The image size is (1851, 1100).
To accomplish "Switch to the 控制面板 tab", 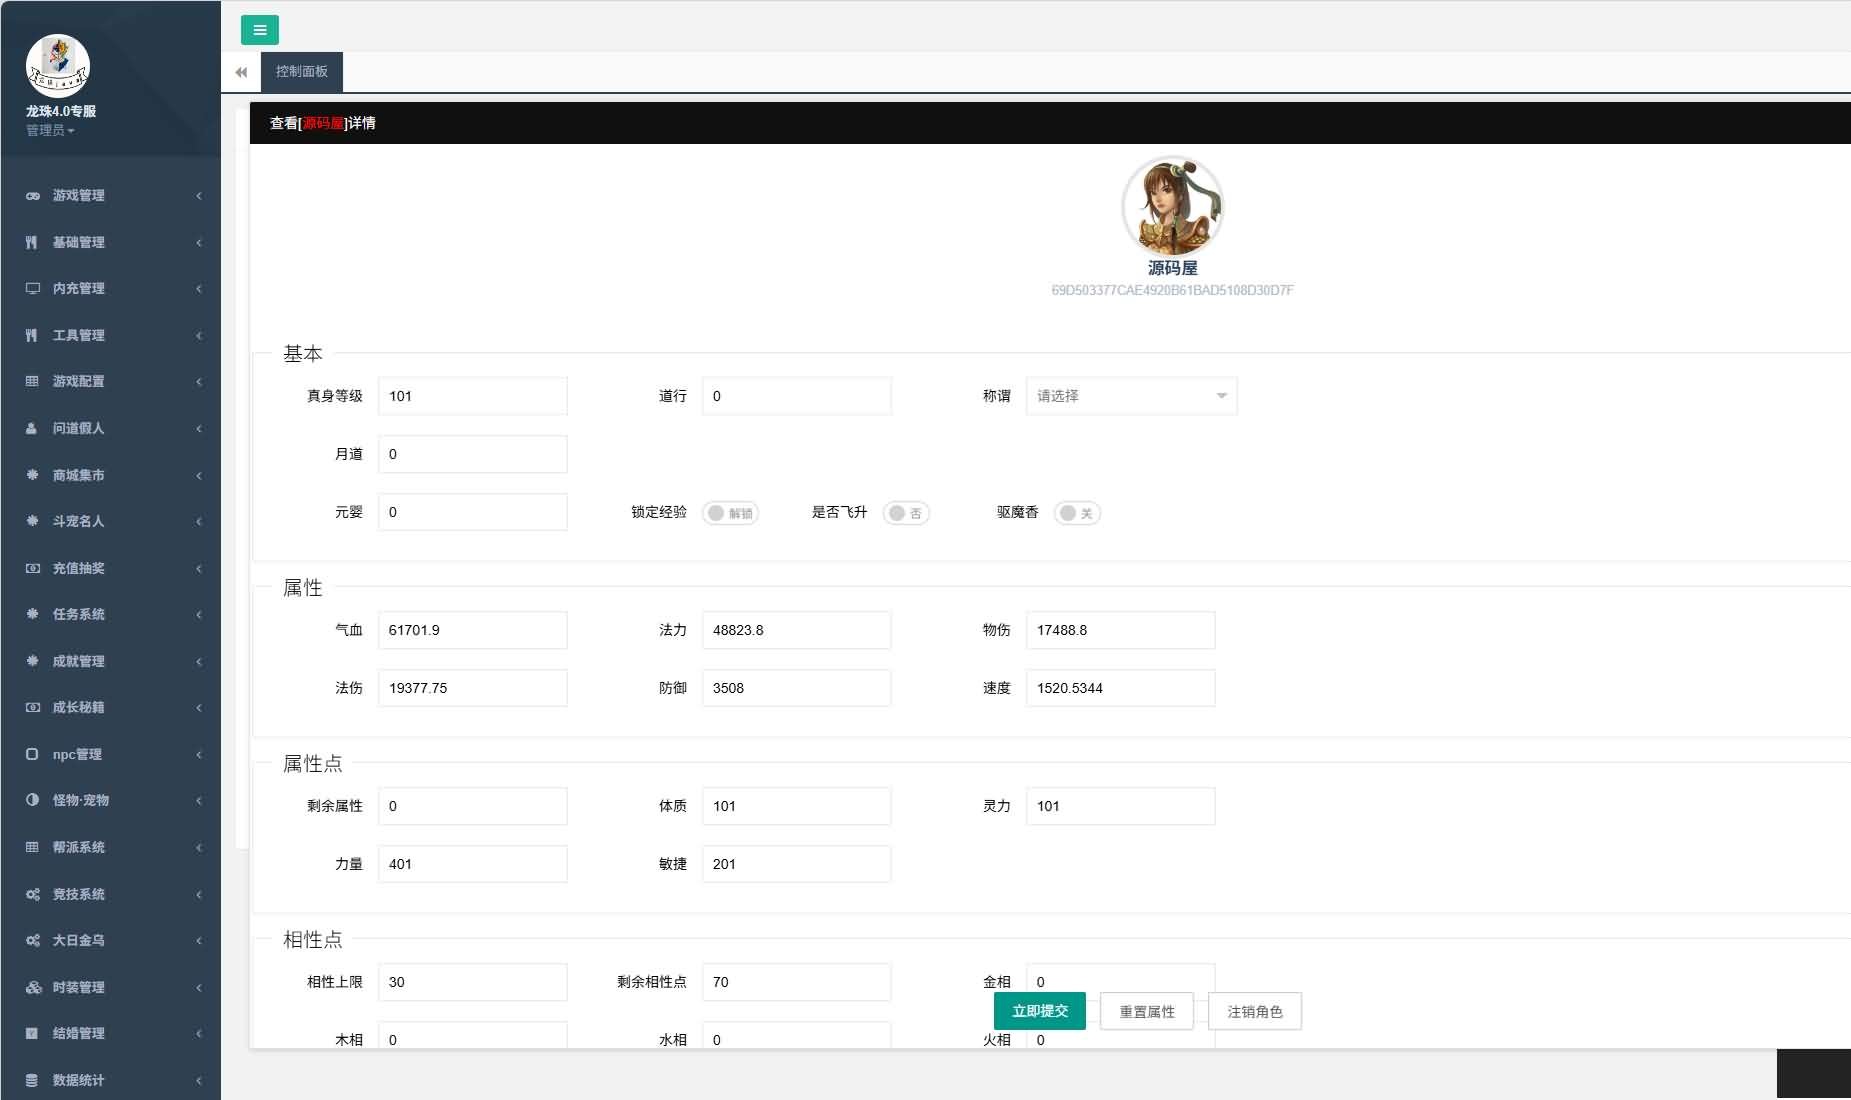I will 302,72.
